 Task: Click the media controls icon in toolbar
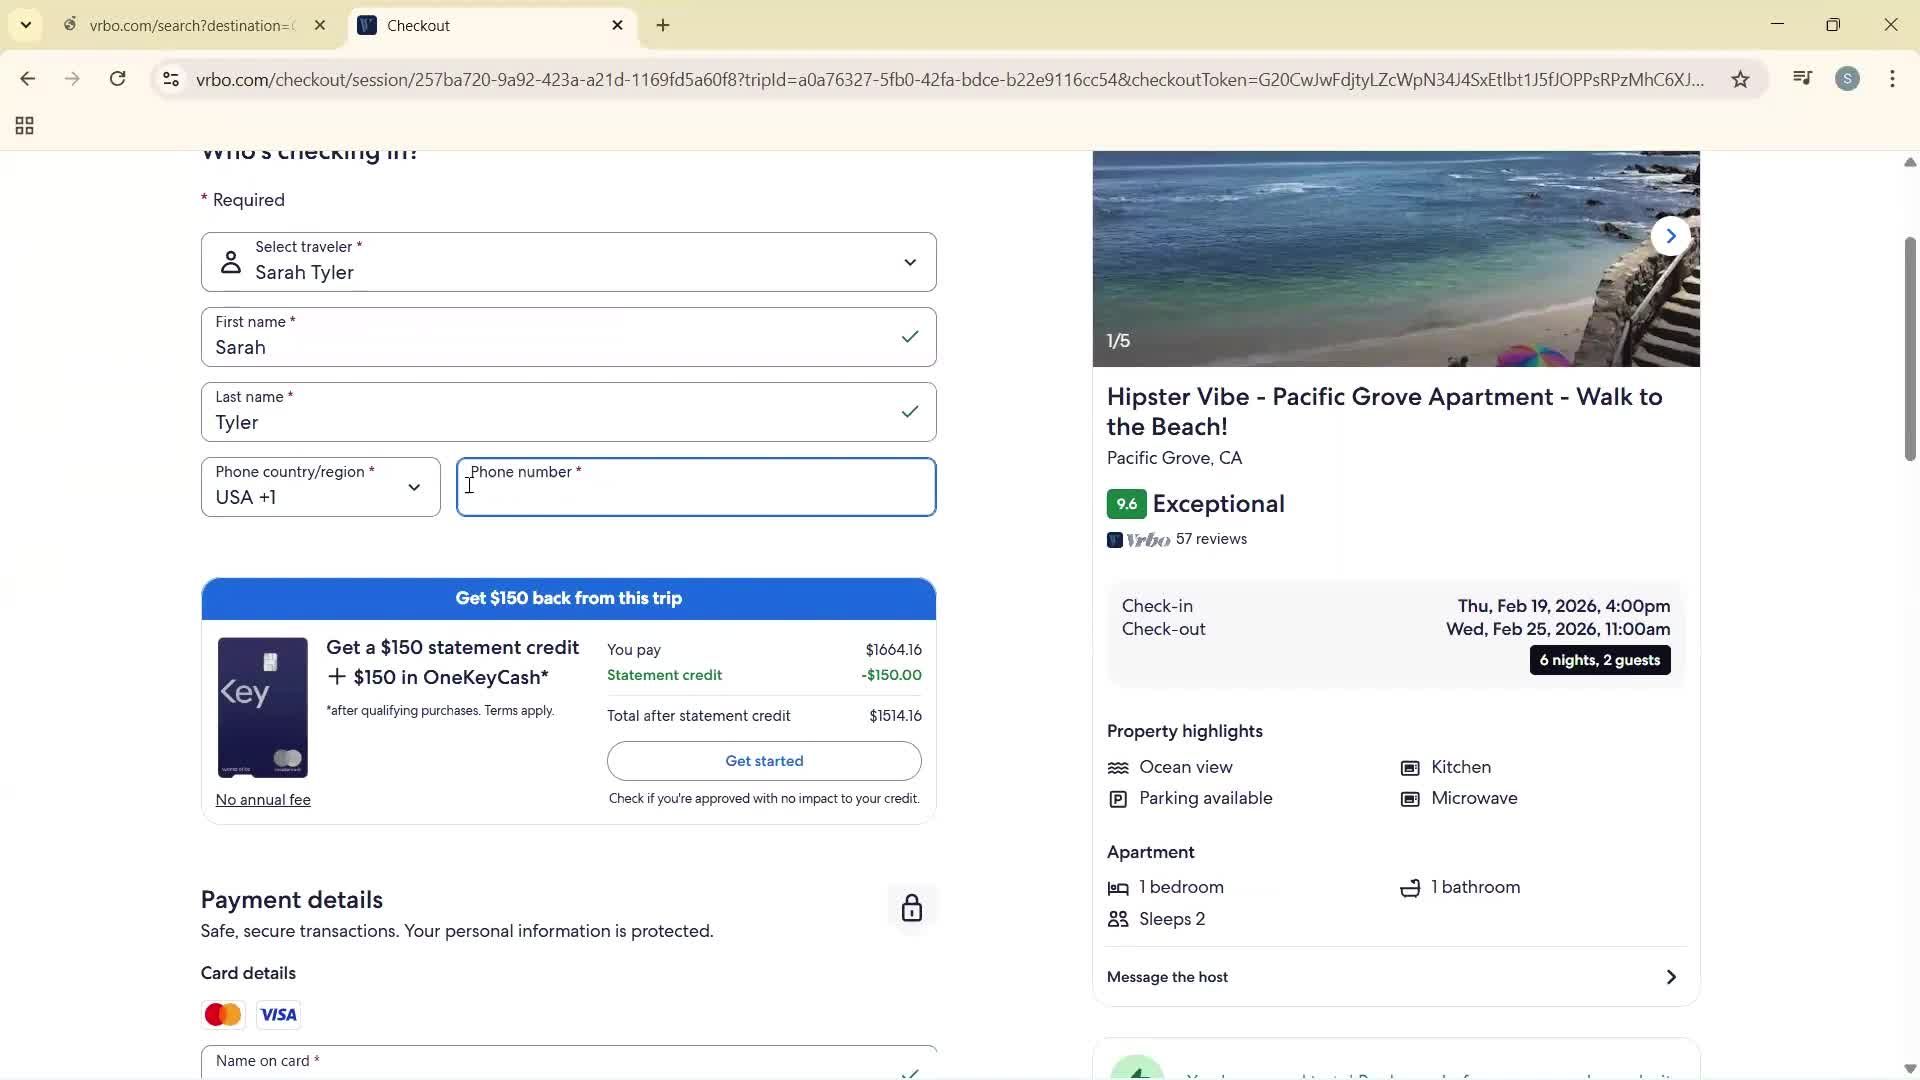tap(1802, 78)
